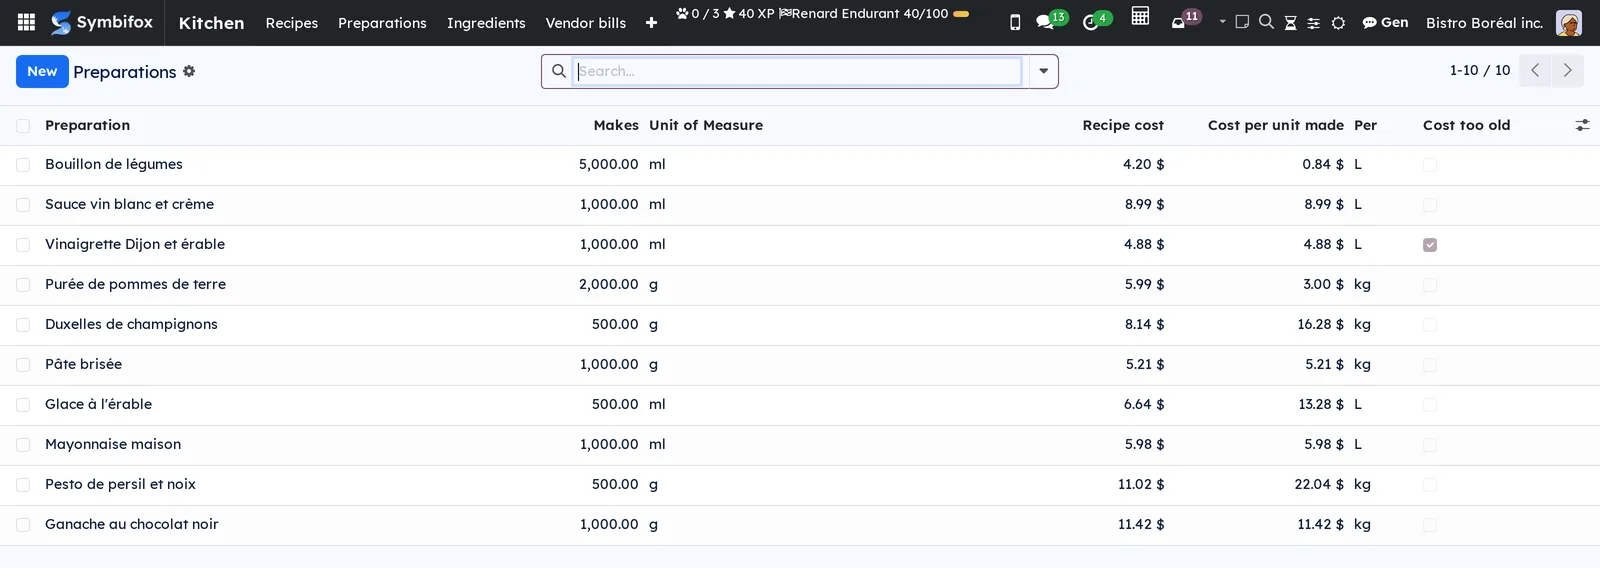Sort by the Recipe cost column header
Viewport: 1600px width, 568px height.
(x=1123, y=125)
